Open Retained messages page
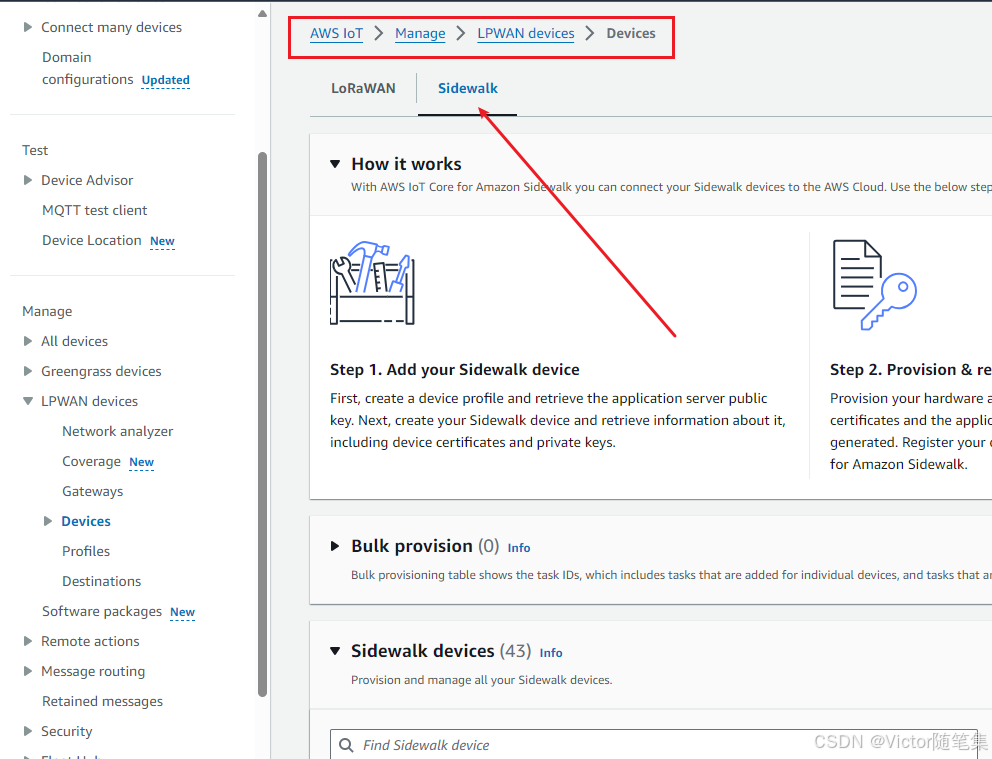The width and height of the screenshot is (992, 759). 102,701
